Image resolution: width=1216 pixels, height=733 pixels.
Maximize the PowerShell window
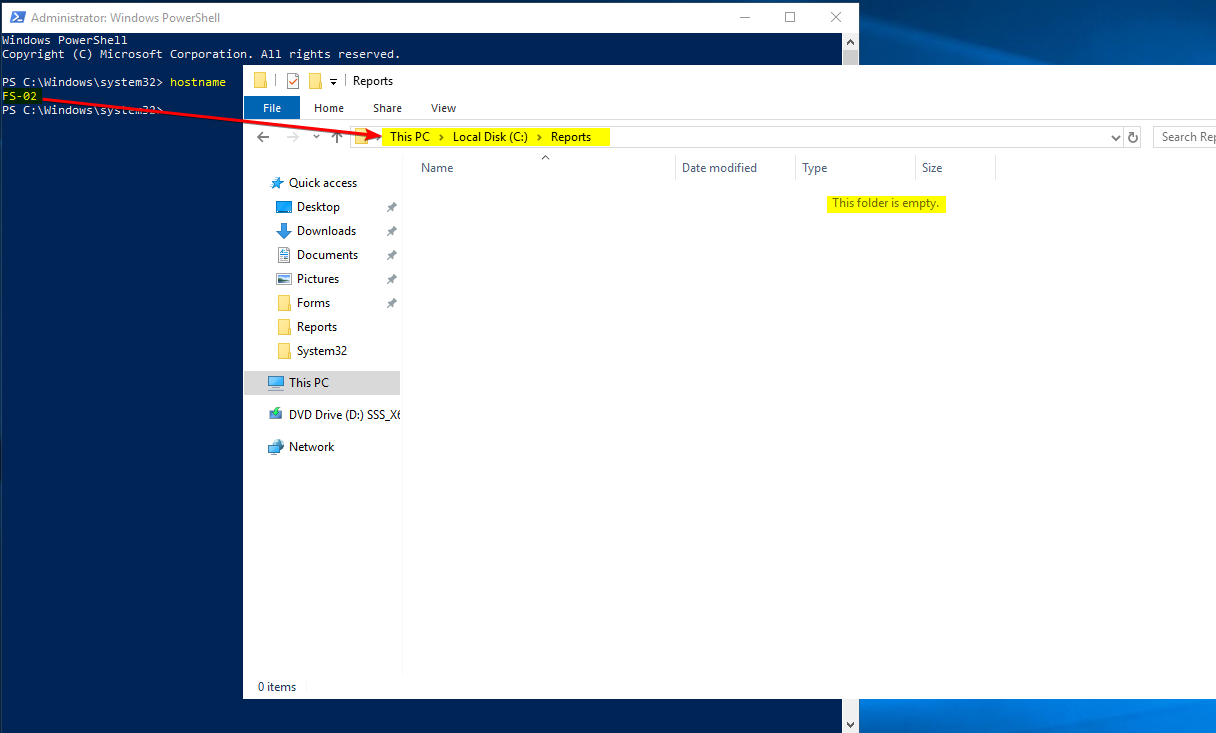pyautogui.click(x=790, y=17)
